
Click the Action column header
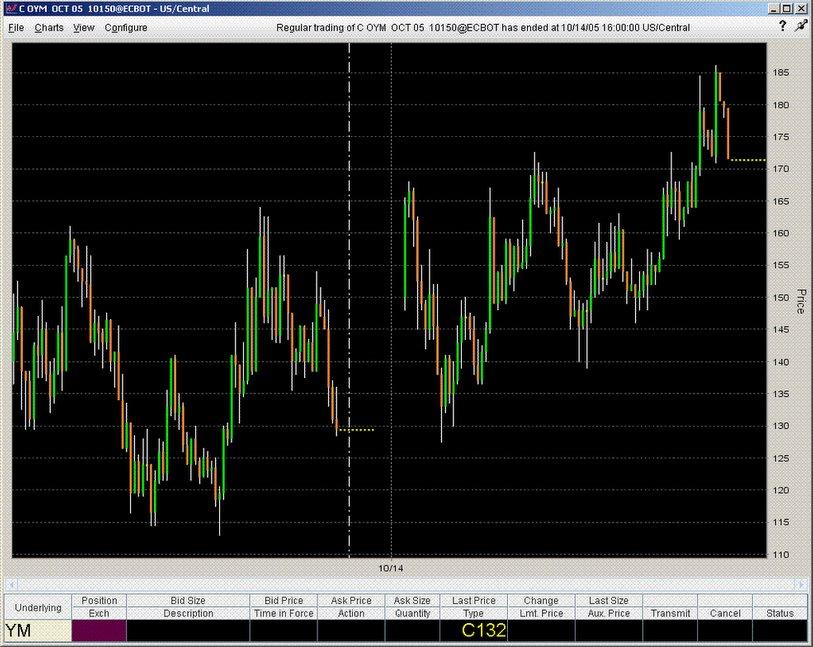tap(351, 613)
